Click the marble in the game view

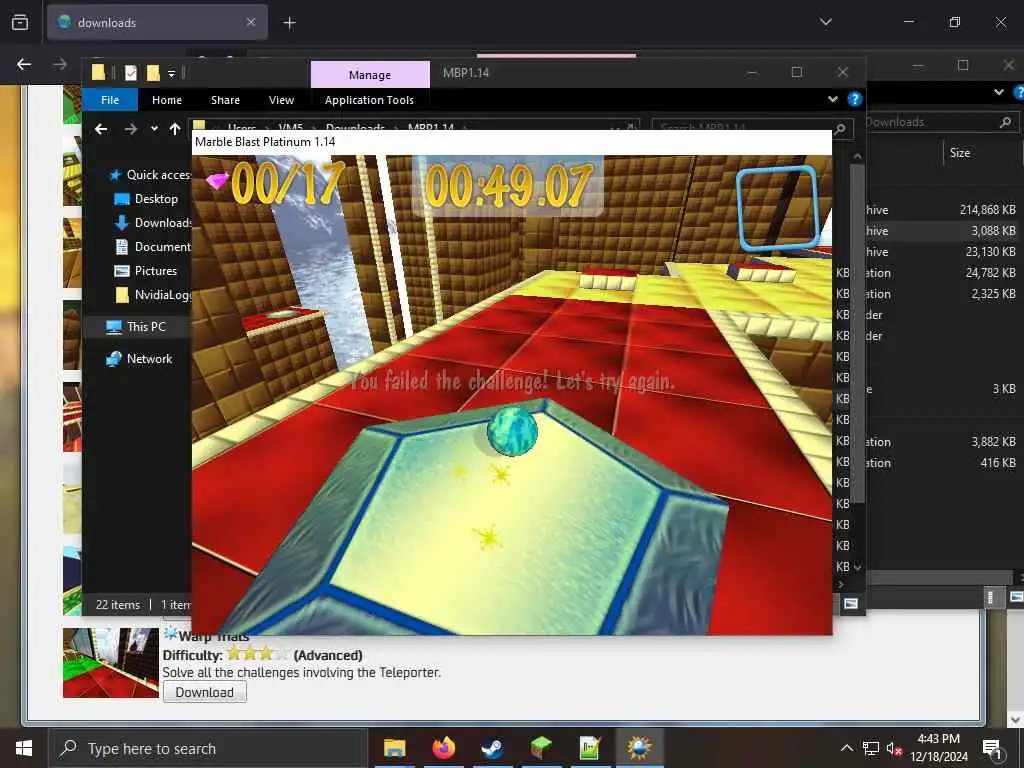coord(512,430)
